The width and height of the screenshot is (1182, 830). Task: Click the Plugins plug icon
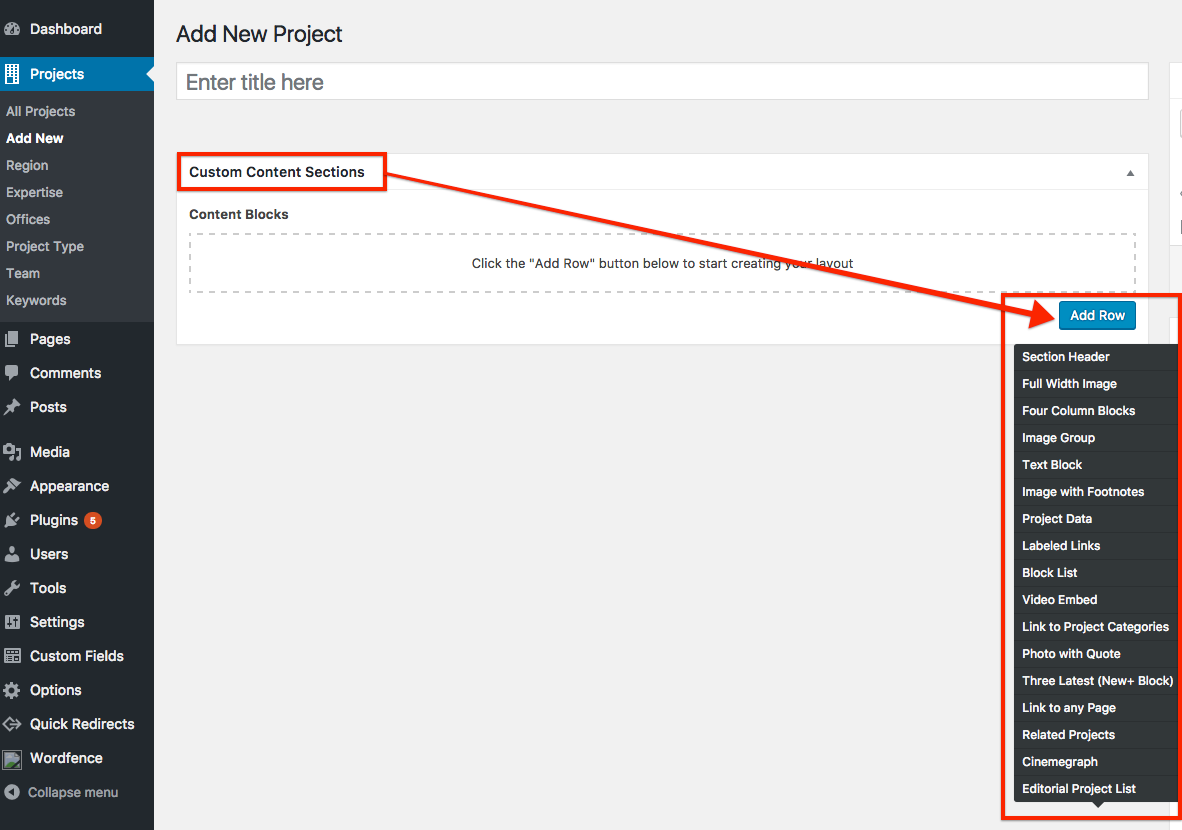coord(12,520)
